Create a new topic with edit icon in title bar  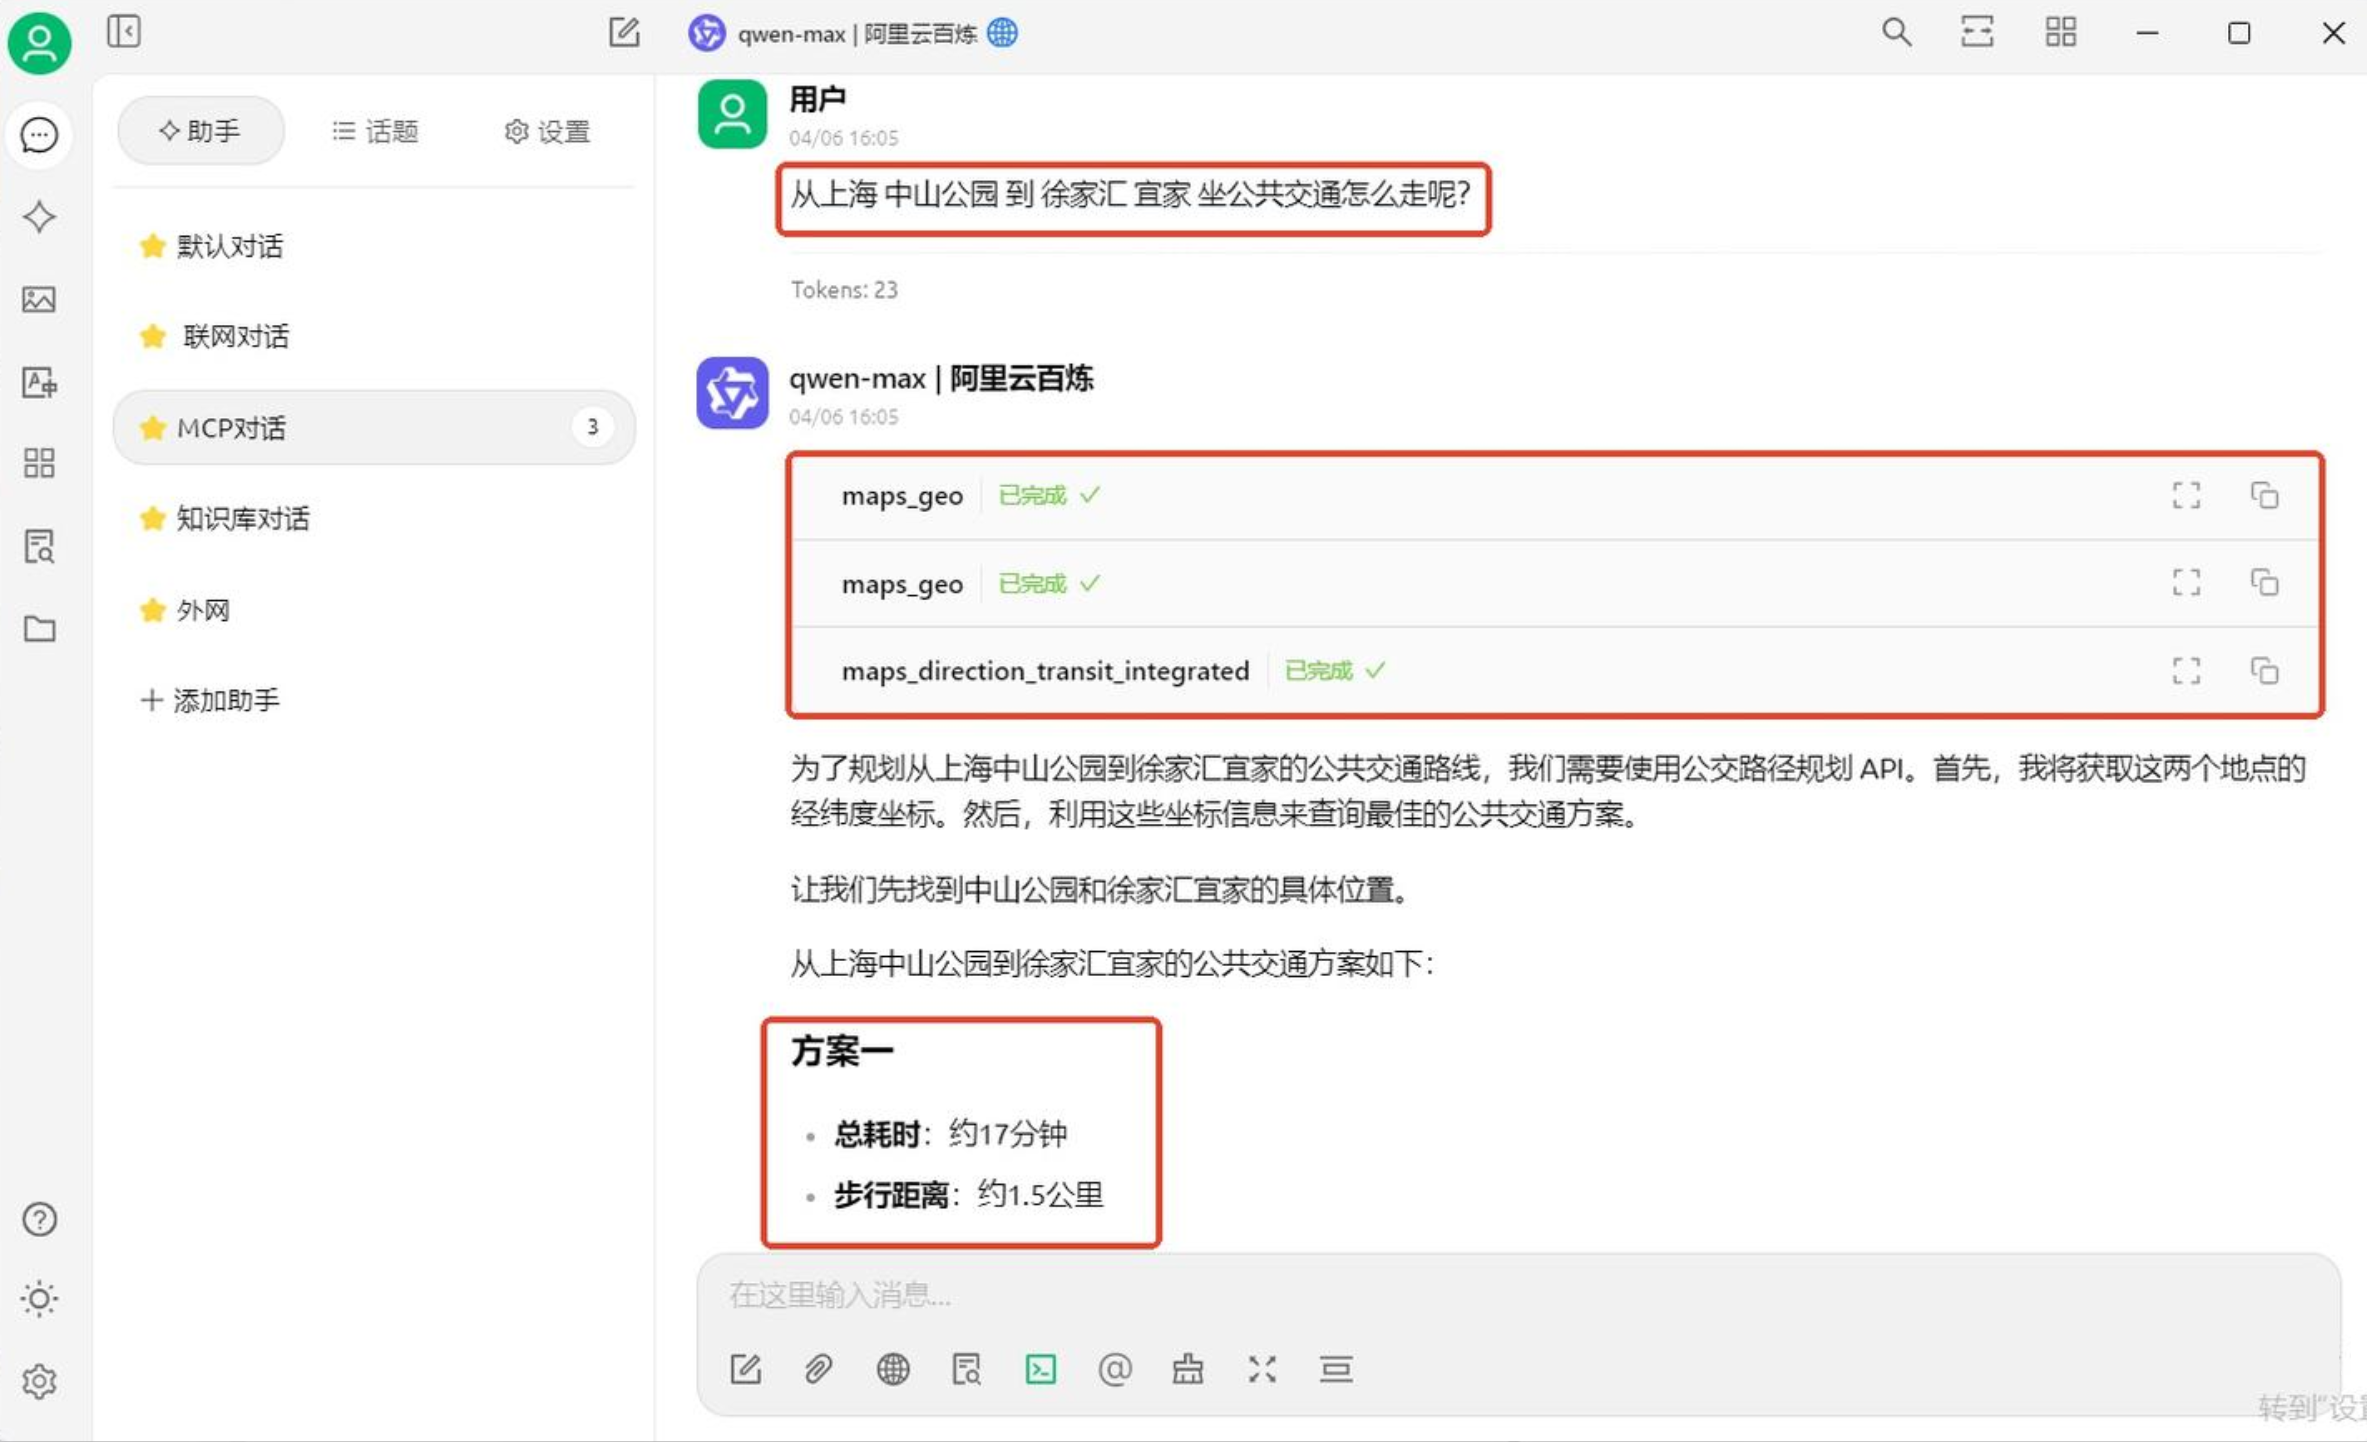624,32
